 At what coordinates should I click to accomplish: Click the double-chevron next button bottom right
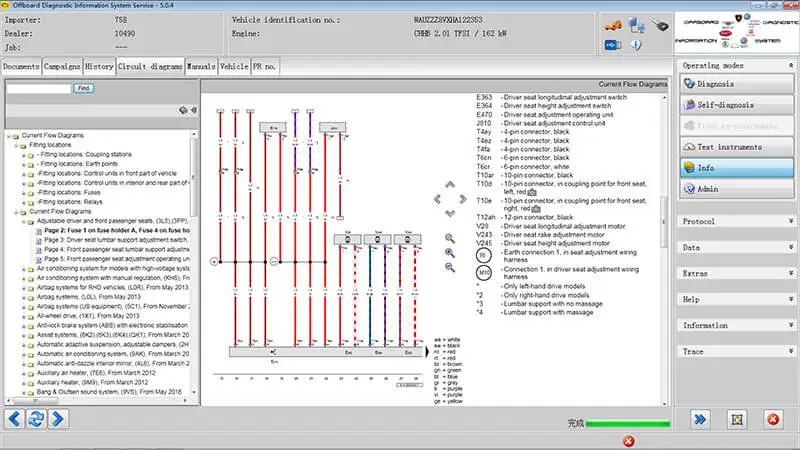700,419
